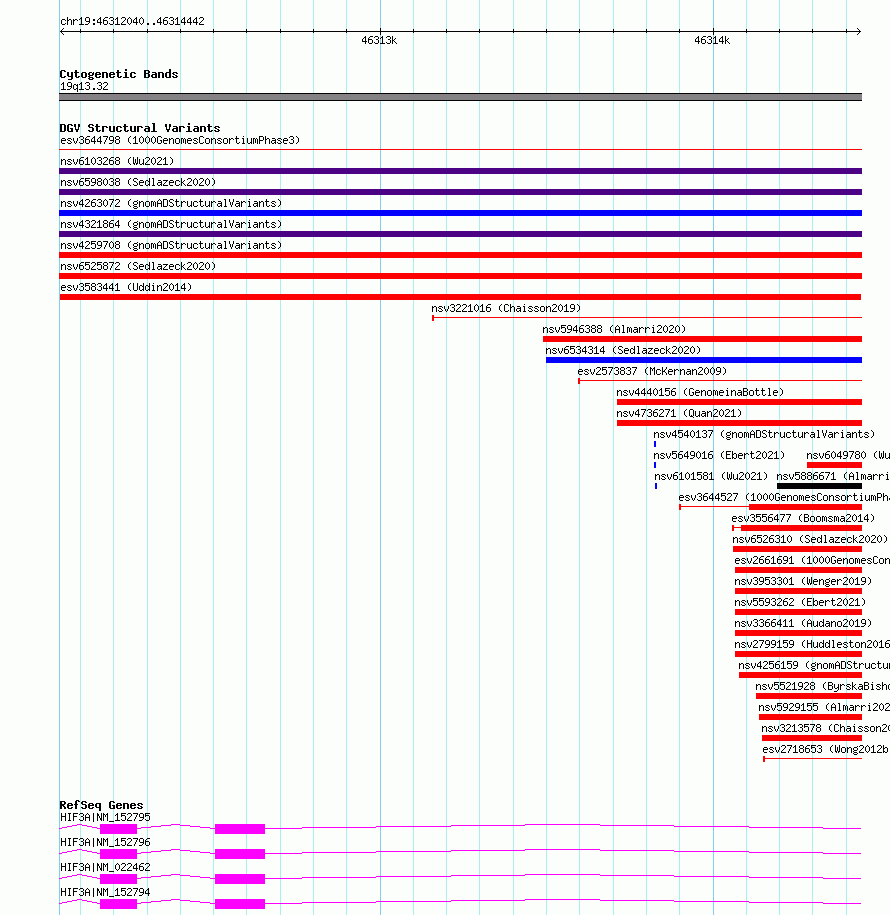The image size is (890, 915).
Task: Open variant nsv3213578 label
Action: pos(825,729)
